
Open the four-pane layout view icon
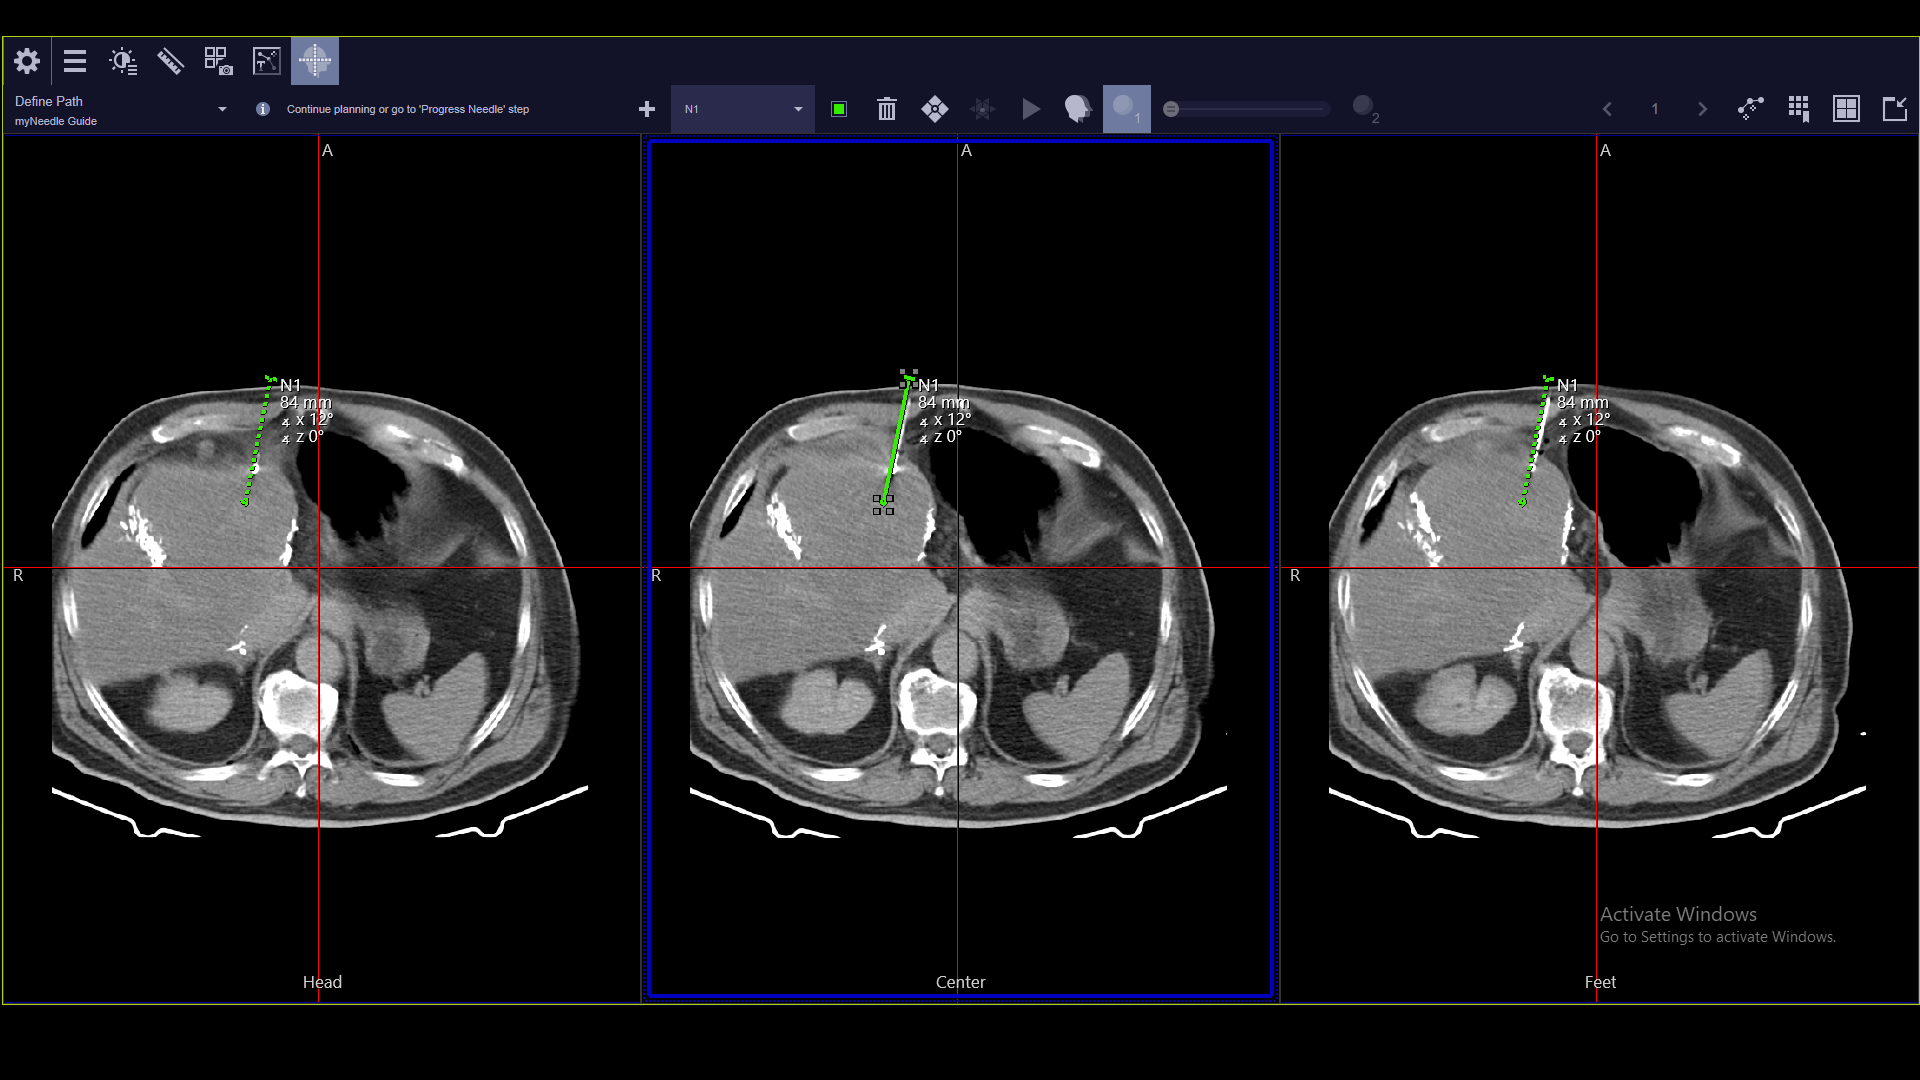pyautogui.click(x=1846, y=109)
